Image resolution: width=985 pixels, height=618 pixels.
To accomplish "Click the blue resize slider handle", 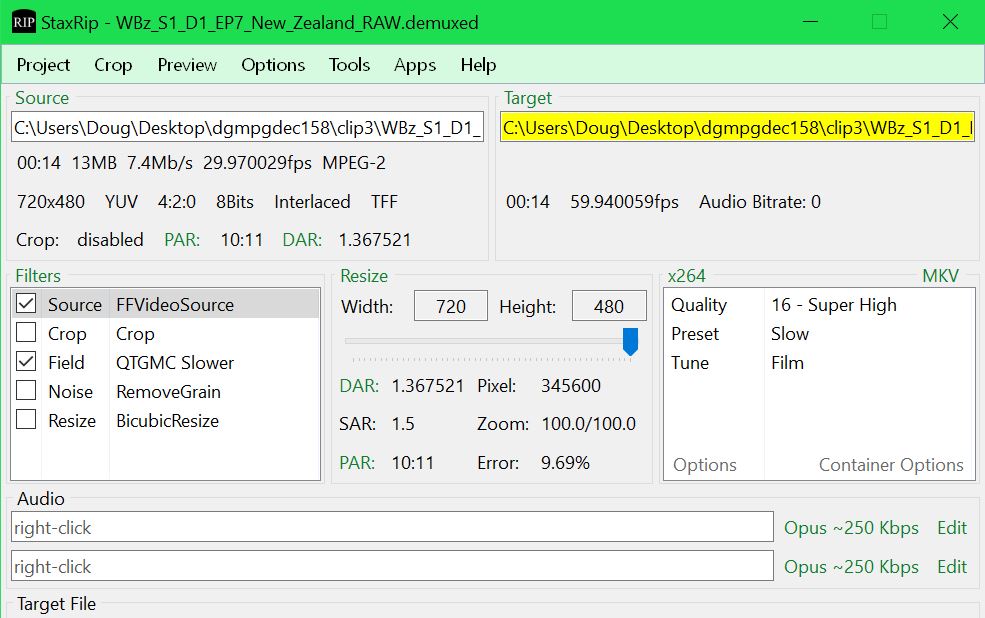I will [630, 341].
